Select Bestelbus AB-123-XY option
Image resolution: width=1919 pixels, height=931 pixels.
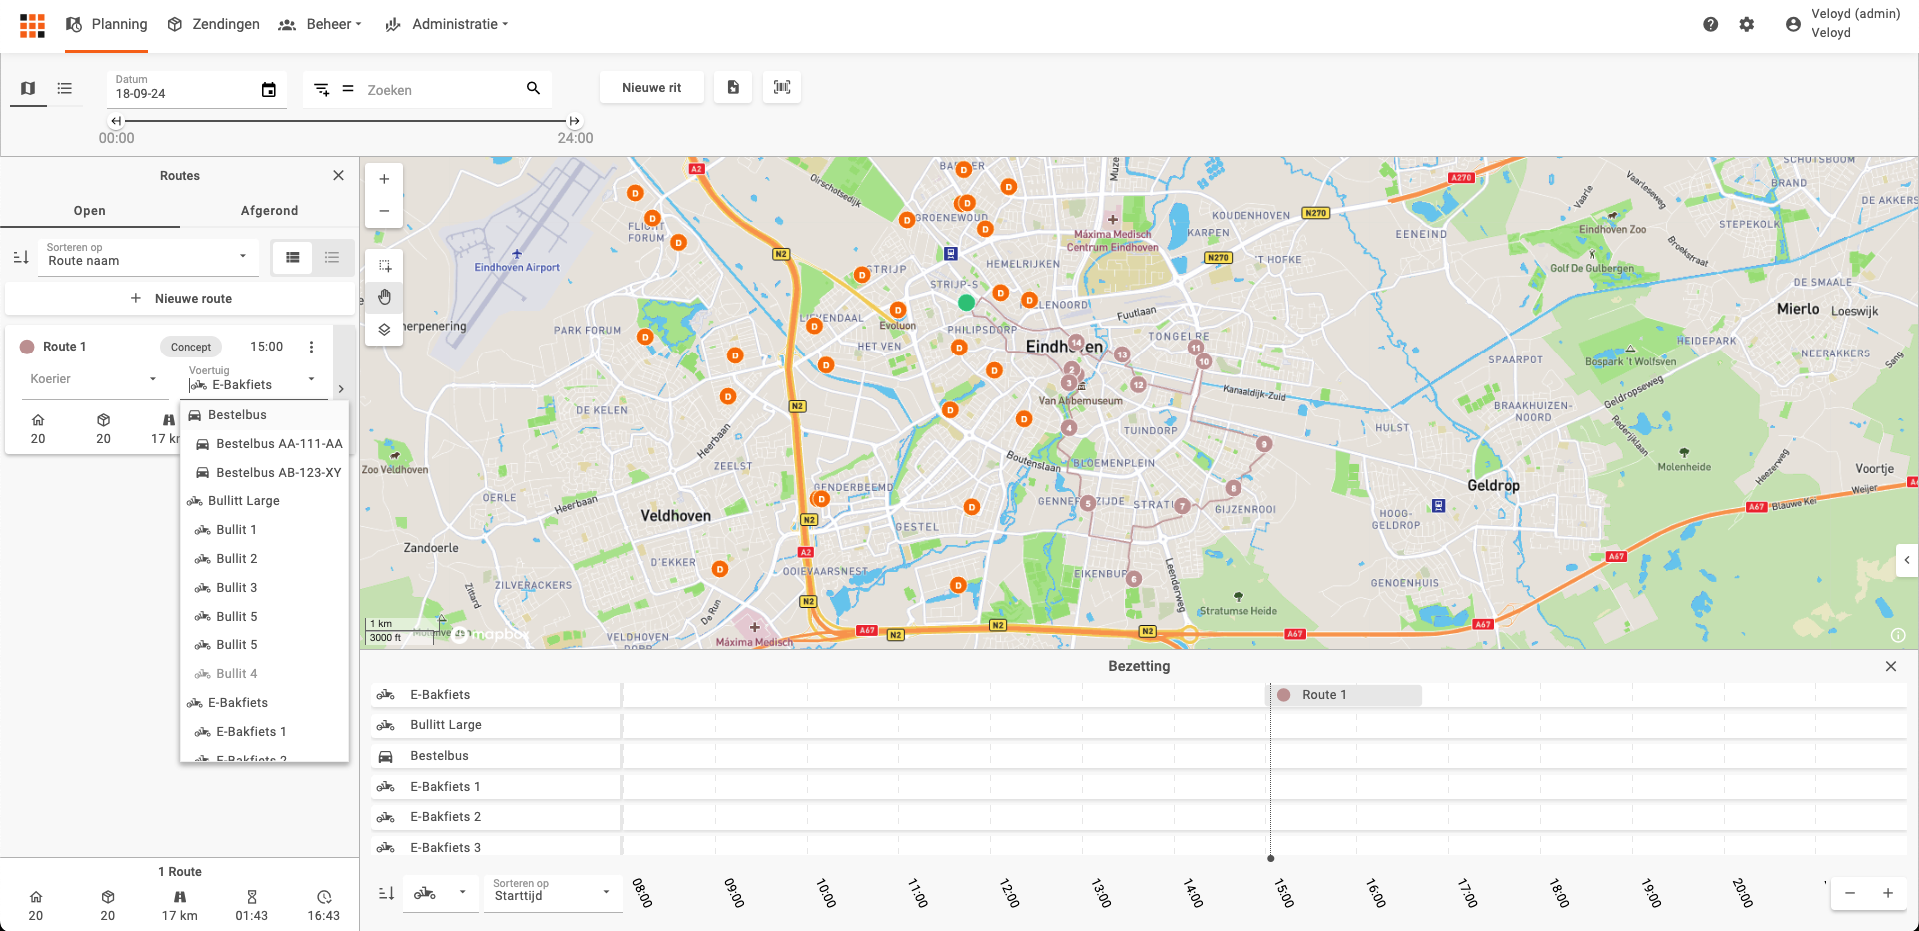pos(264,473)
